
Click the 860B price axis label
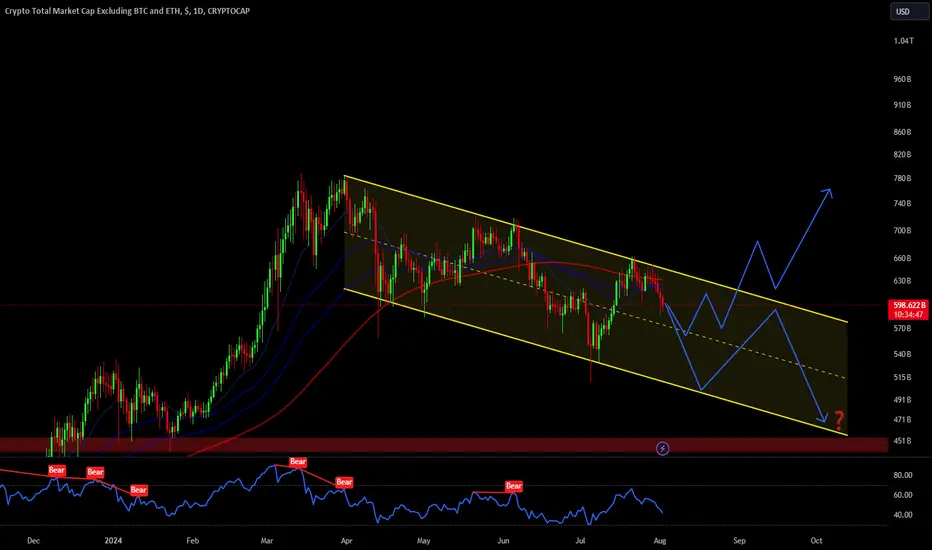click(902, 132)
